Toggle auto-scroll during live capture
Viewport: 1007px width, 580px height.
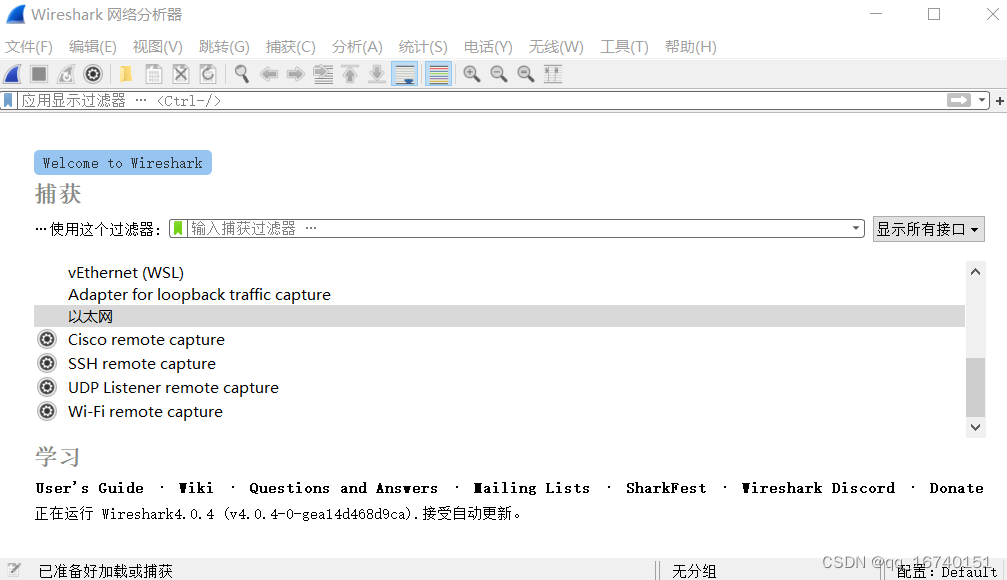pos(405,75)
